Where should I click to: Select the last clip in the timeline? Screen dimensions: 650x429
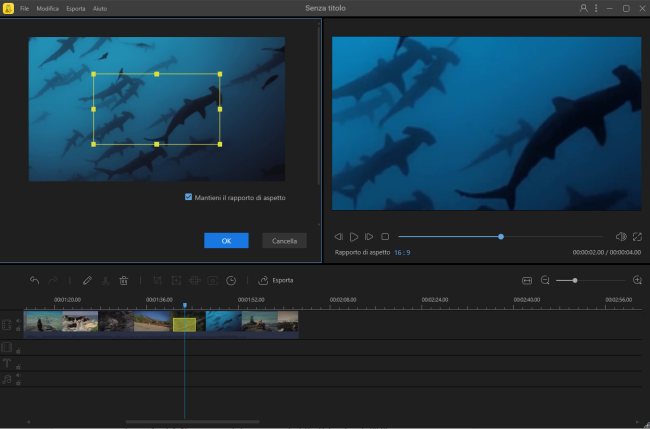tap(288, 322)
